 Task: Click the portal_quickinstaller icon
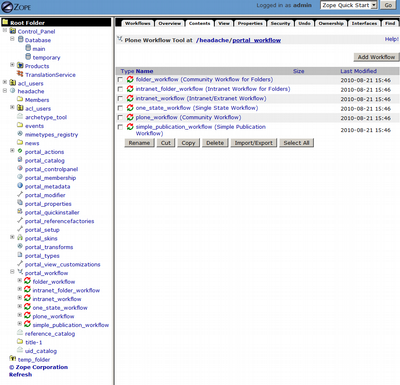coord(20,212)
